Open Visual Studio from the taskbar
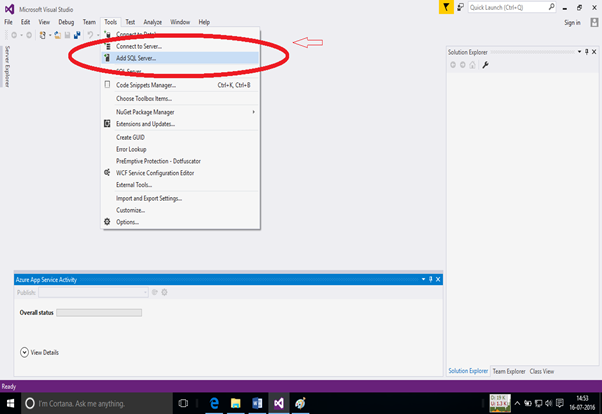This screenshot has height=414, width=602. coord(279,403)
